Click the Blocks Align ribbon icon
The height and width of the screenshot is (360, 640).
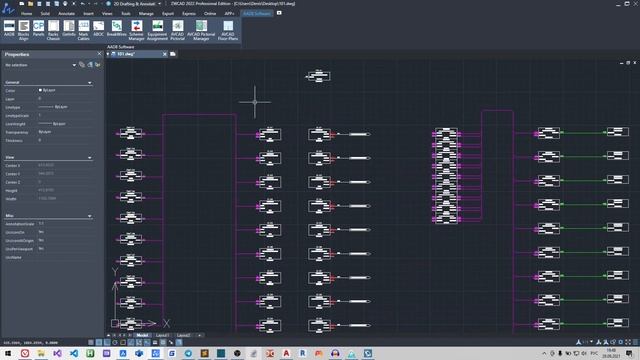[24, 30]
